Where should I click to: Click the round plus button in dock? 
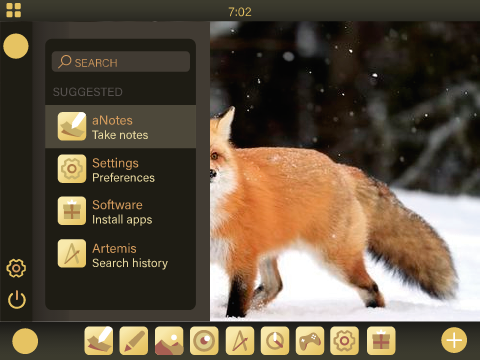pyautogui.click(x=454, y=340)
